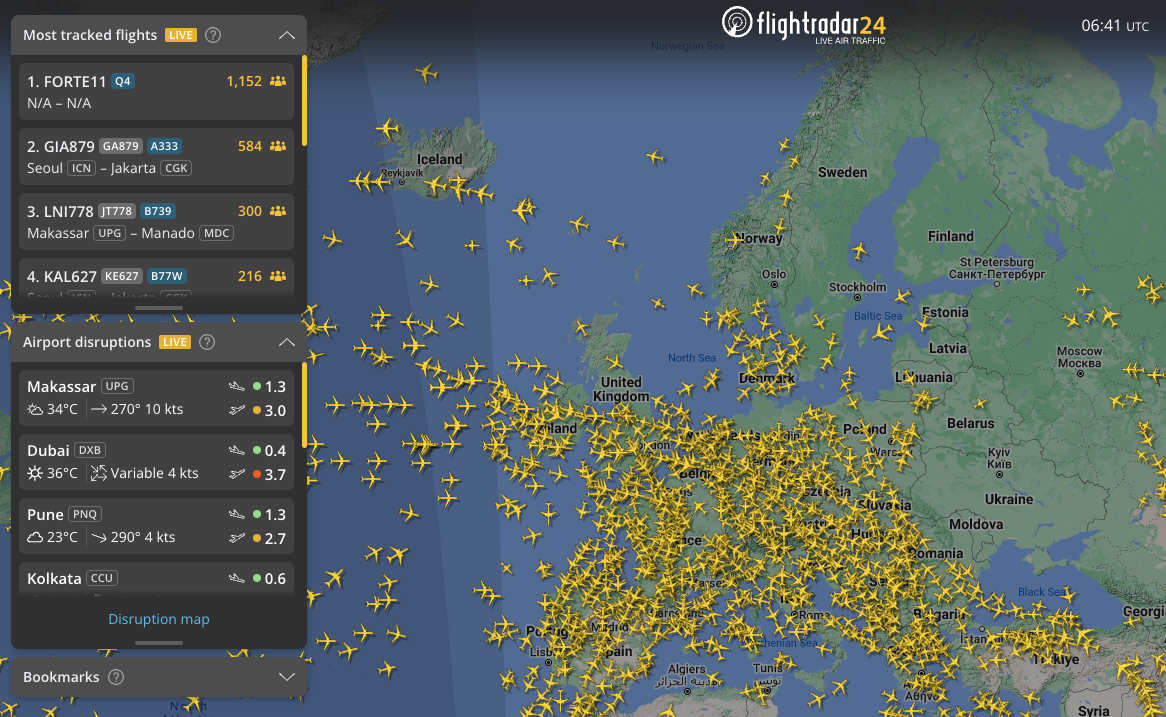Click the Flightradar24 logo
This screenshot has height=717, width=1166.
pos(804,25)
